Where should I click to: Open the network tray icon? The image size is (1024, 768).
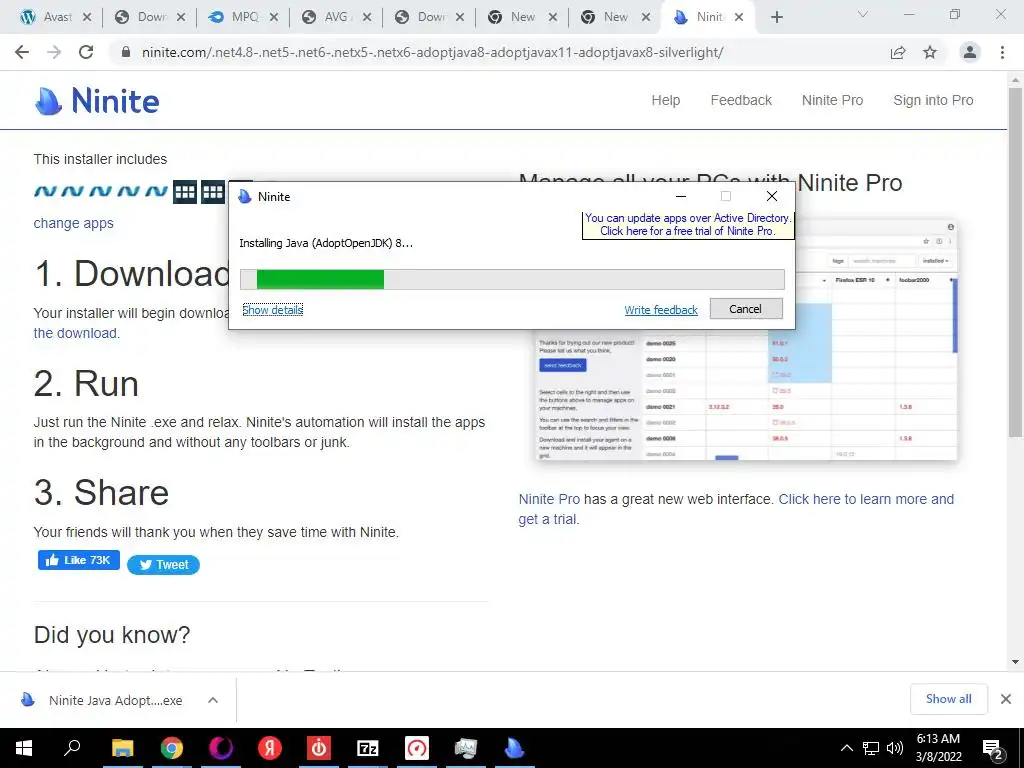click(871, 748)
